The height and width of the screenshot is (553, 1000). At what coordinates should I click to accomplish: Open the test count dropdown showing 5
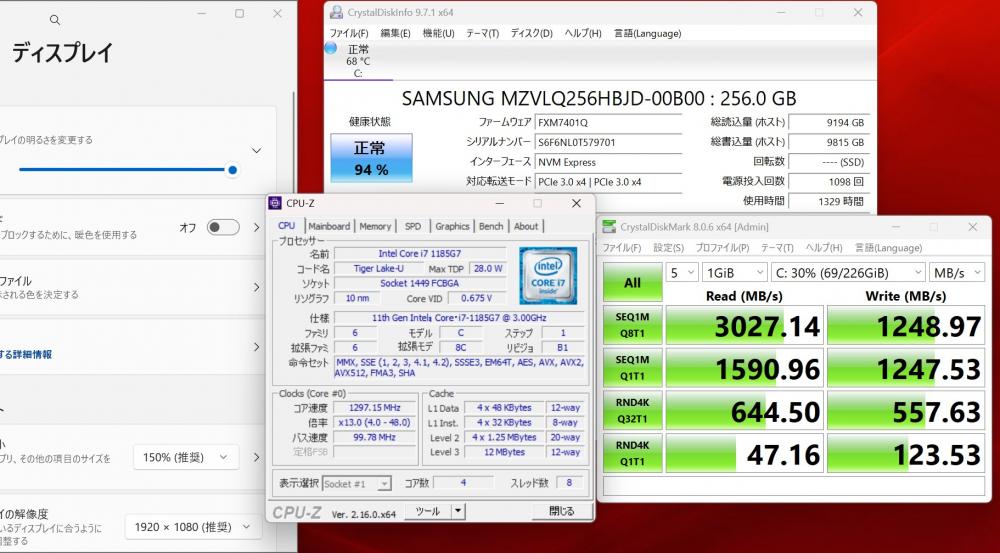(x=681, y=273)
